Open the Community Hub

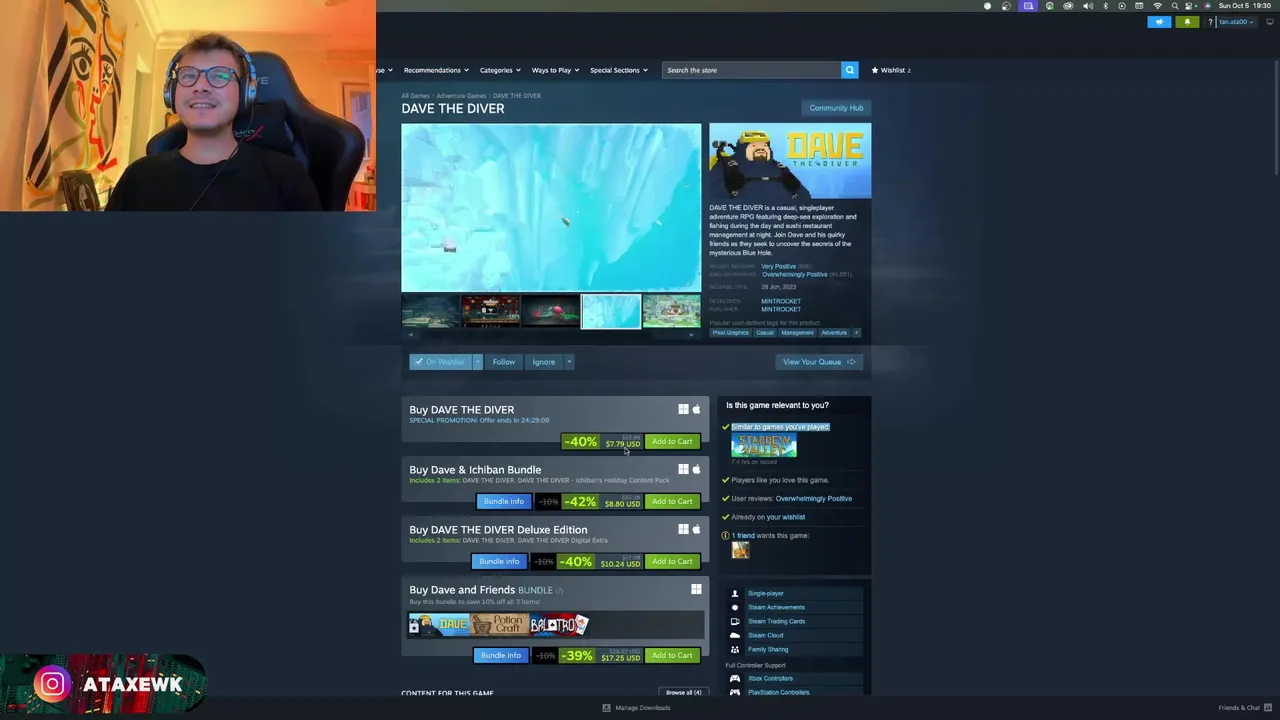[836, 108]
